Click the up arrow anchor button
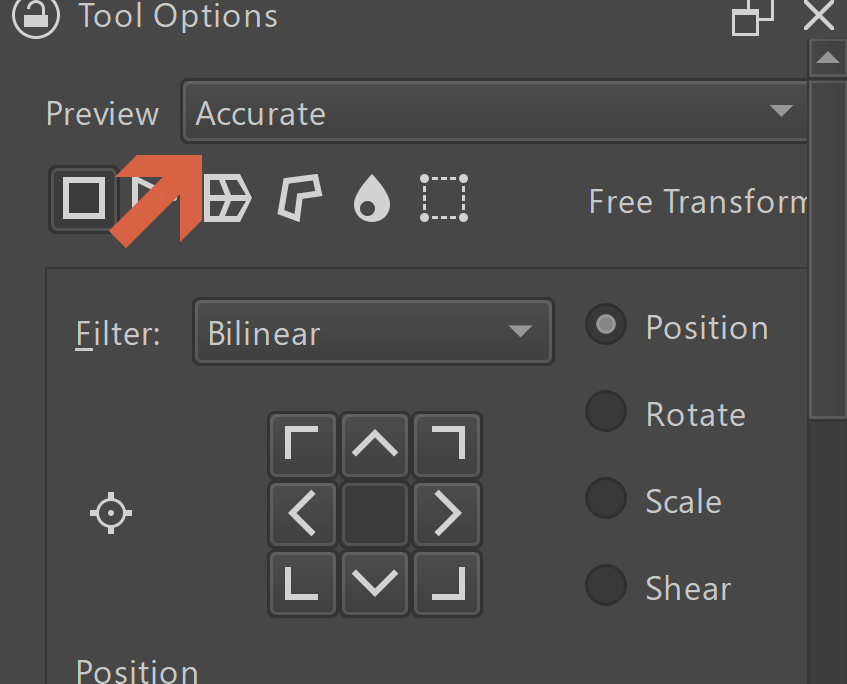This screenshot has height=684, width=847. pos(375,444)
